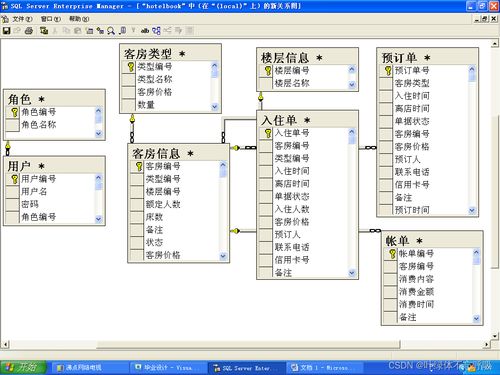Select the 消费金额 column in 帐单

tap(428, 292)
